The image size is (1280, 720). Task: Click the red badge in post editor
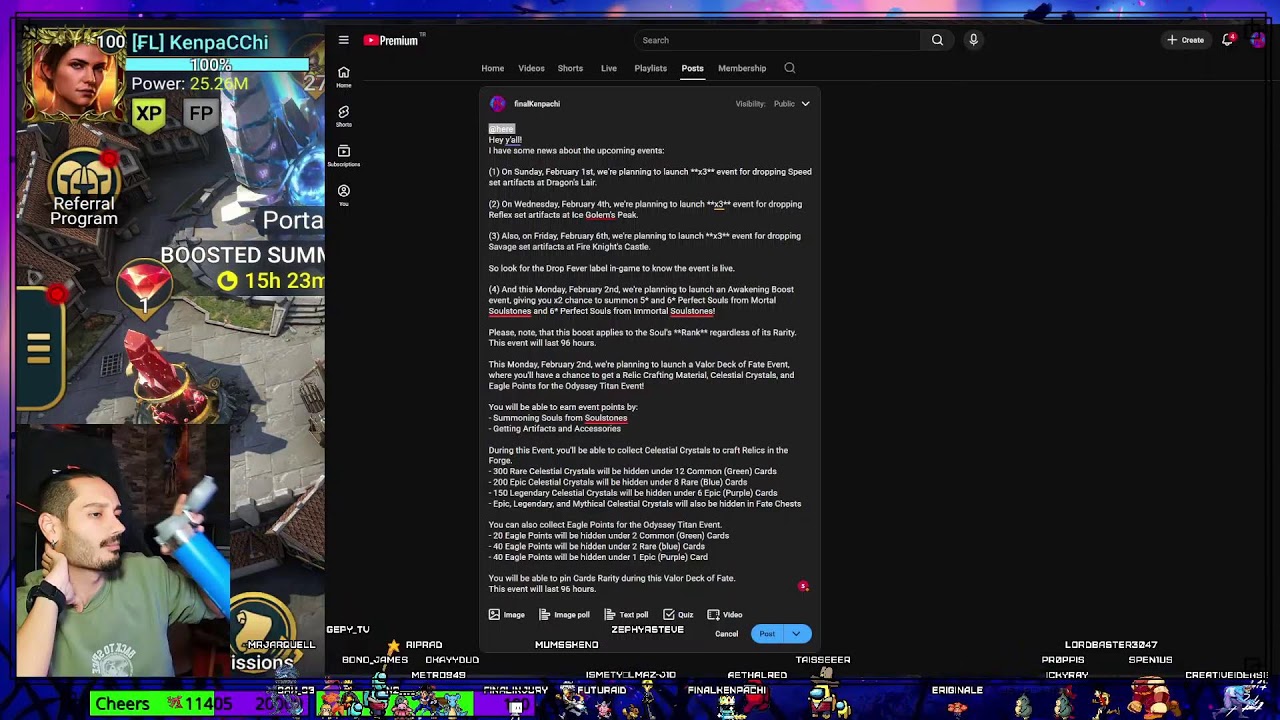click(x=803, y=586)
